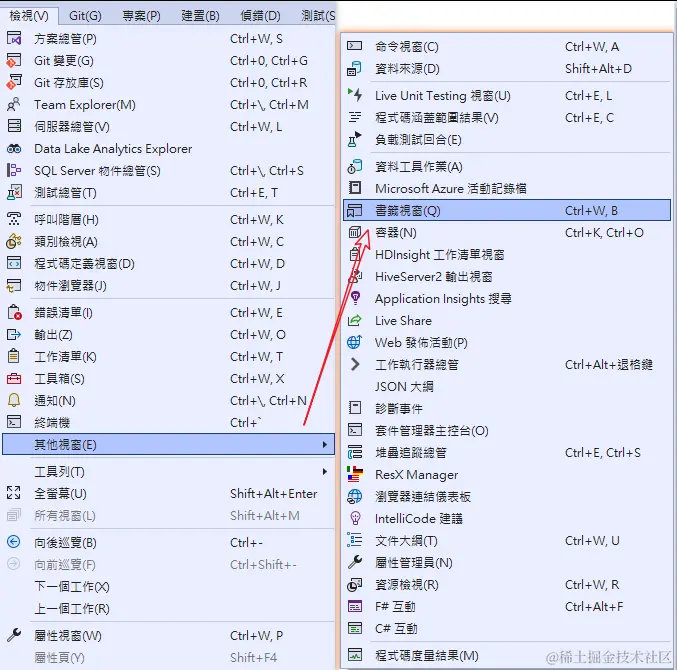This screenshot has width=677, height=670.
Task: Open Web 發佈活動(P) entry
Action: pyautogui.click(x=507, y=342)
